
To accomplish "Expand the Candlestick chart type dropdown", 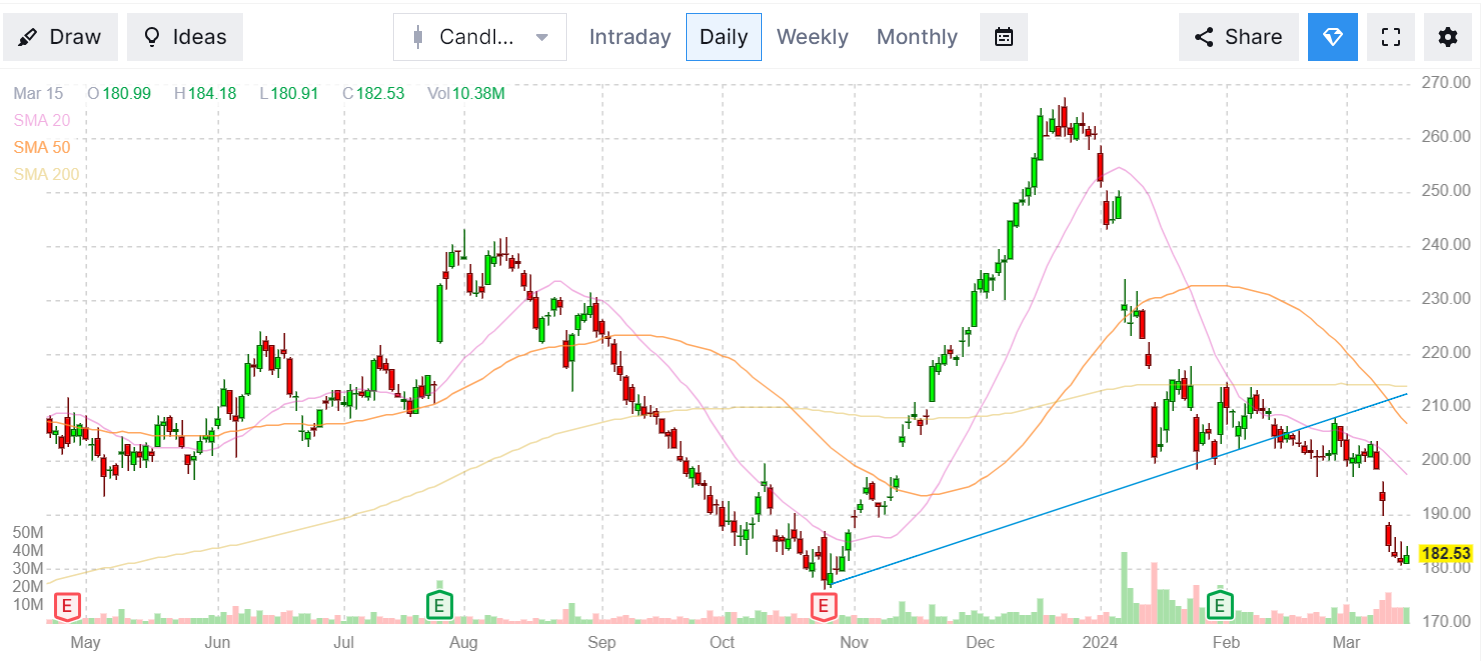I will tap(480, 37).
